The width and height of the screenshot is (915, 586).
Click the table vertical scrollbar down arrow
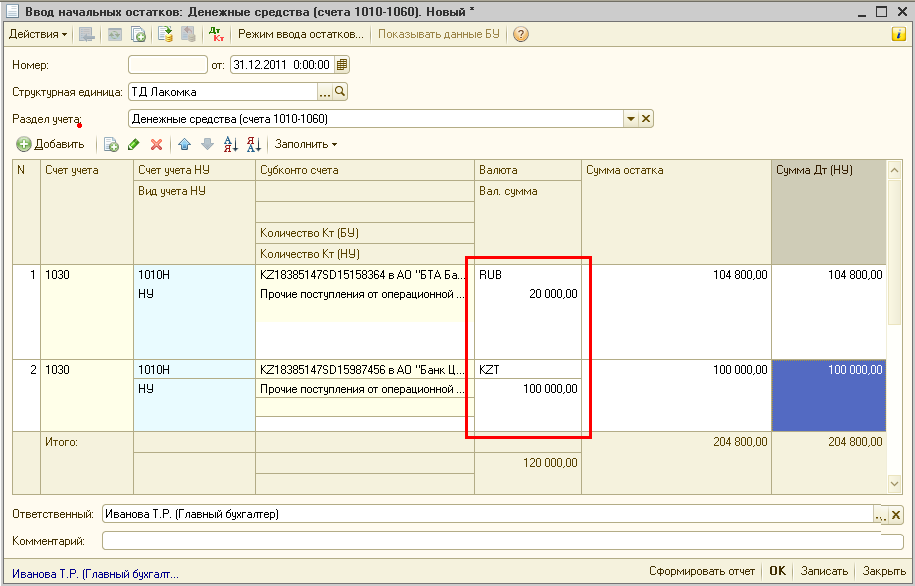pyautogui.click(x=895, y=483)
